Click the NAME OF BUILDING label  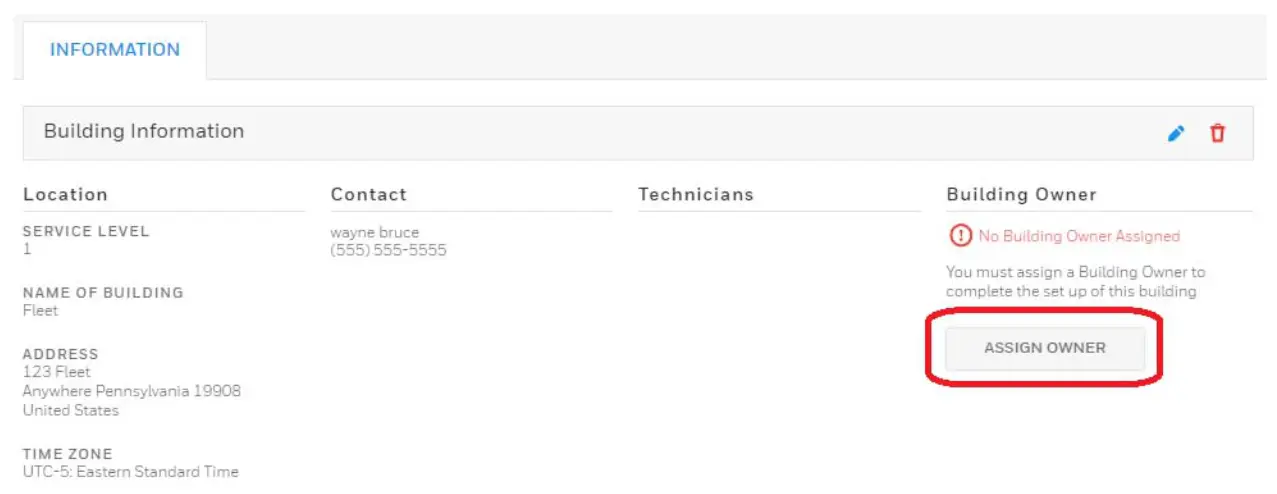click(103, 293)
